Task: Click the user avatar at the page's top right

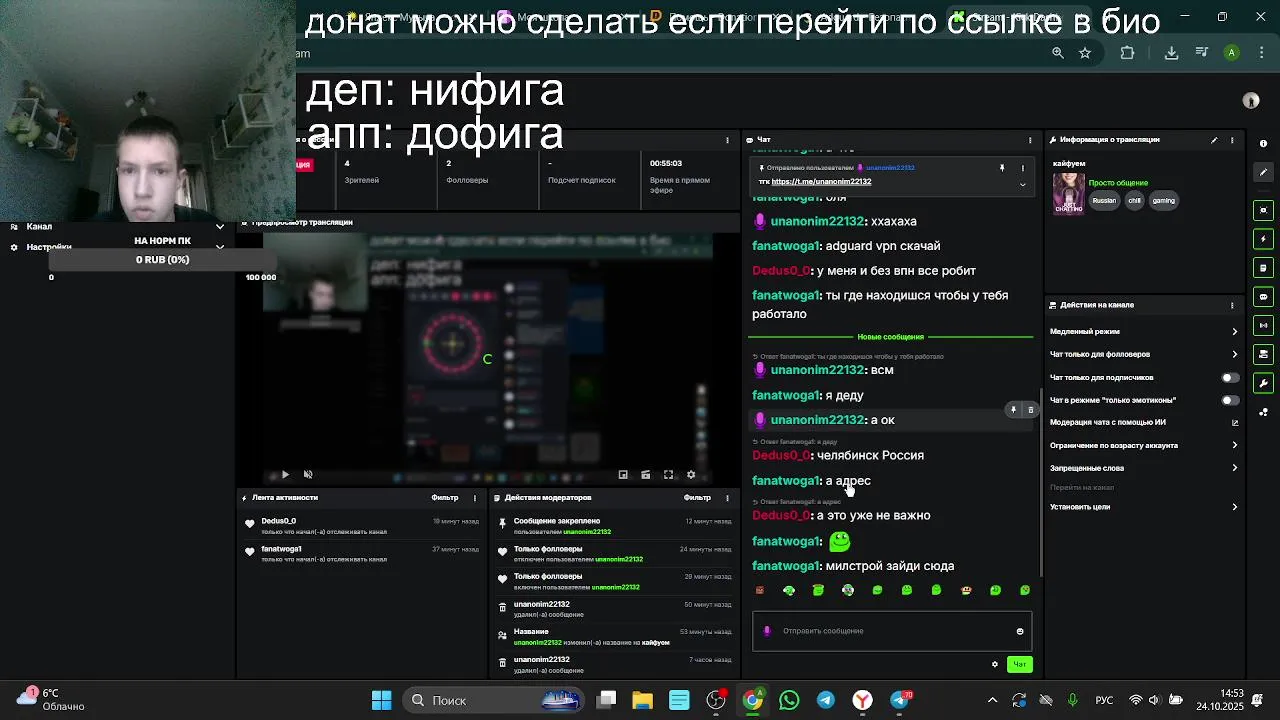Action: click(x=1250, y=100)
